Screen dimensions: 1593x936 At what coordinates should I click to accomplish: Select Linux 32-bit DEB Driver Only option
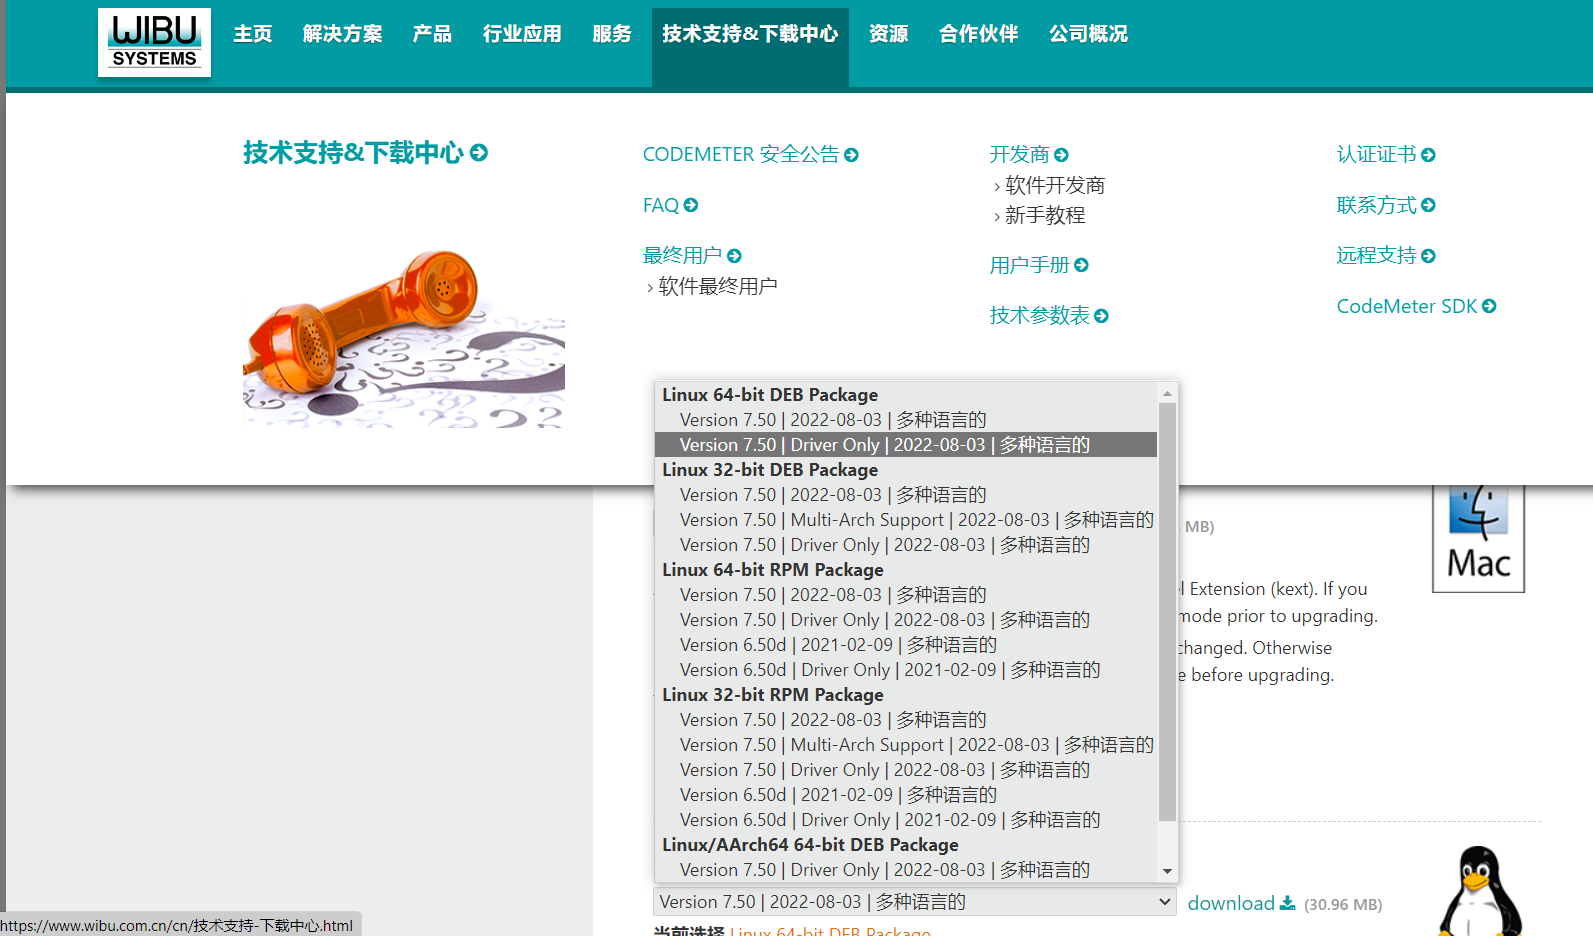(x=906, y=545)
